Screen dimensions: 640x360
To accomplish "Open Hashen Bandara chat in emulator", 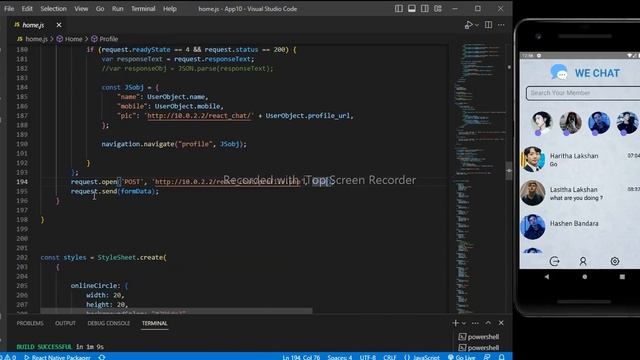I will click(x=580, y=227).
